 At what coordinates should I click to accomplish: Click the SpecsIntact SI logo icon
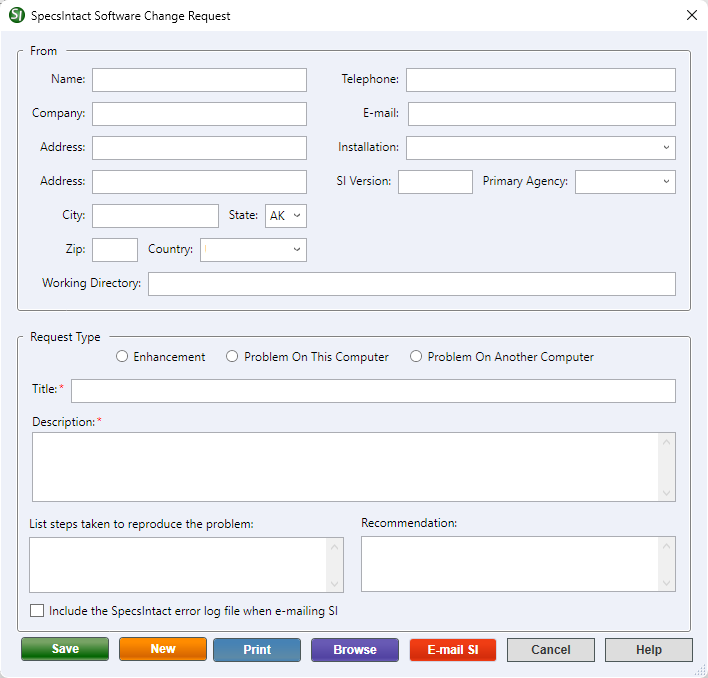click(17, 15)
